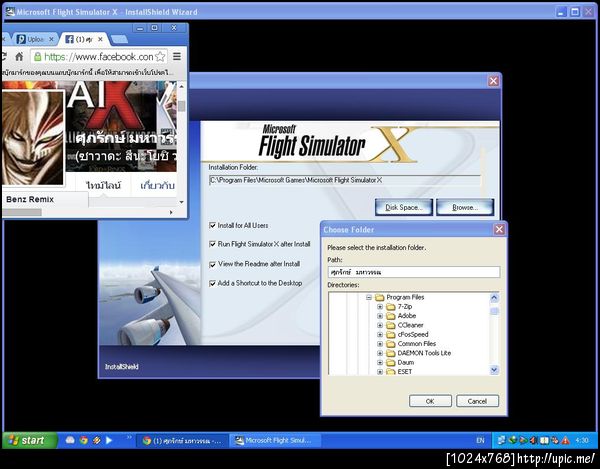Click the CCleaner folder icon
The image size is (600, 469).
[390, 325]
